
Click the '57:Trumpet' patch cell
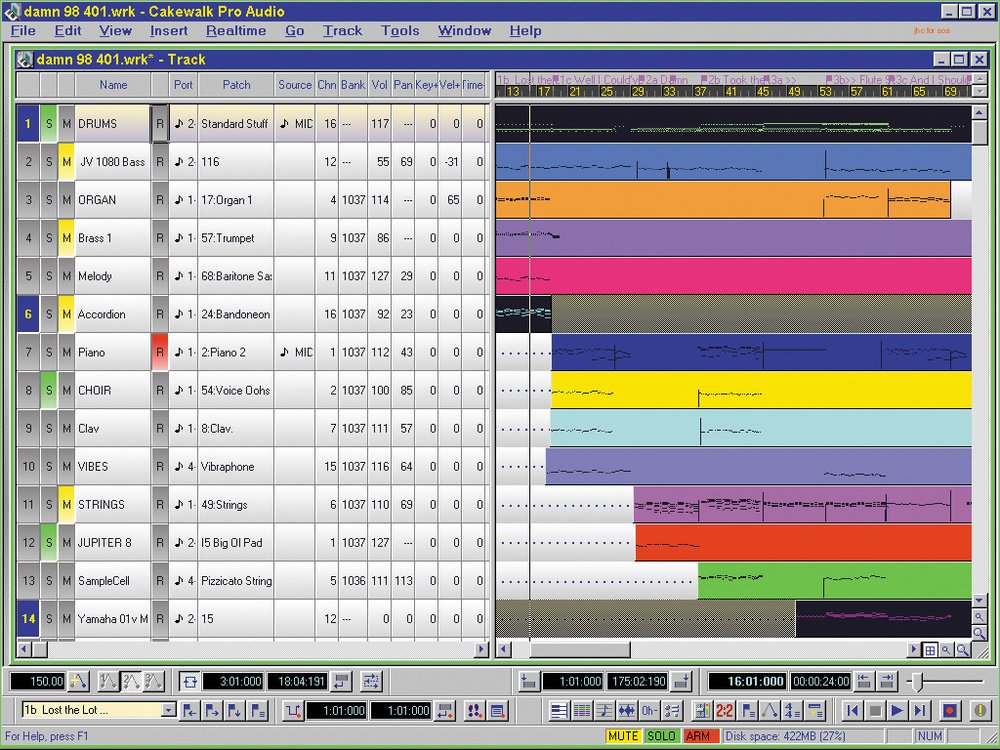click(236, 238)
